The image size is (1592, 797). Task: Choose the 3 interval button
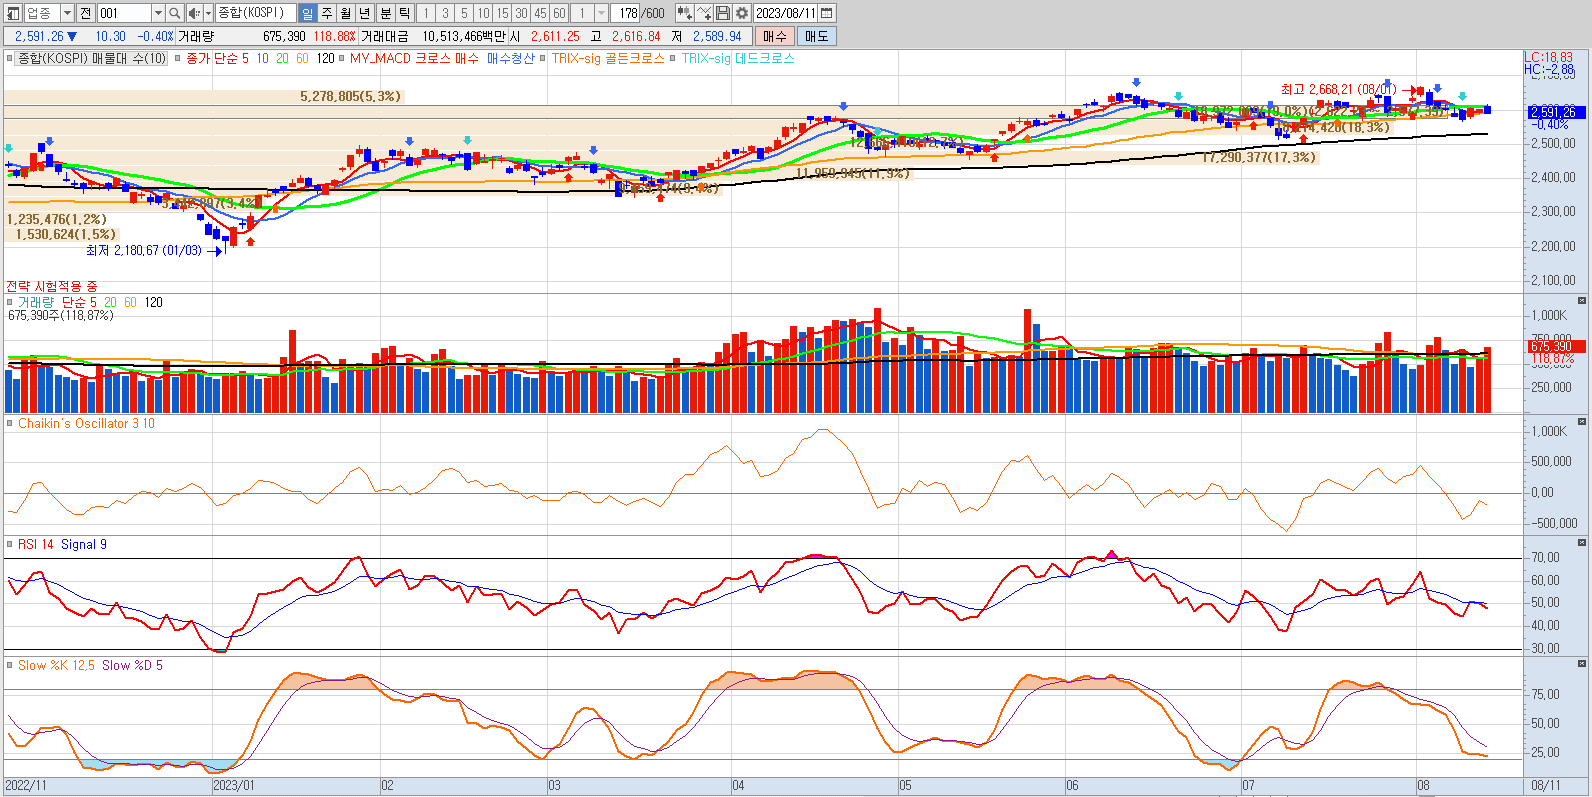(x=445, y=13)
